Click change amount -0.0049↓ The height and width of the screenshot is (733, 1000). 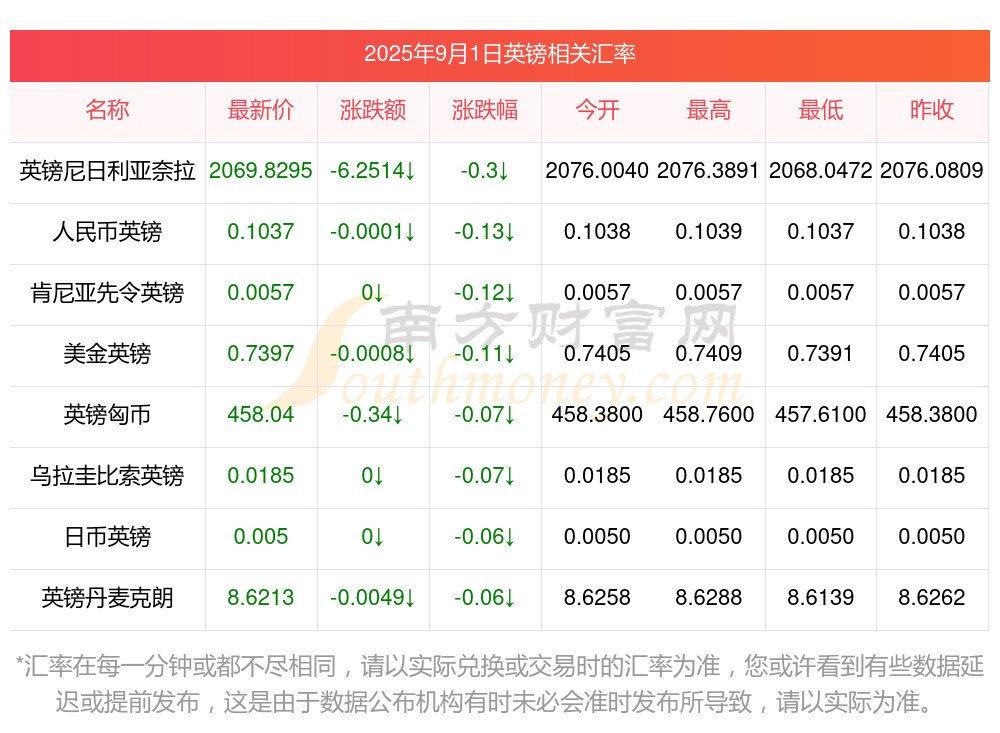pos(373,598)
